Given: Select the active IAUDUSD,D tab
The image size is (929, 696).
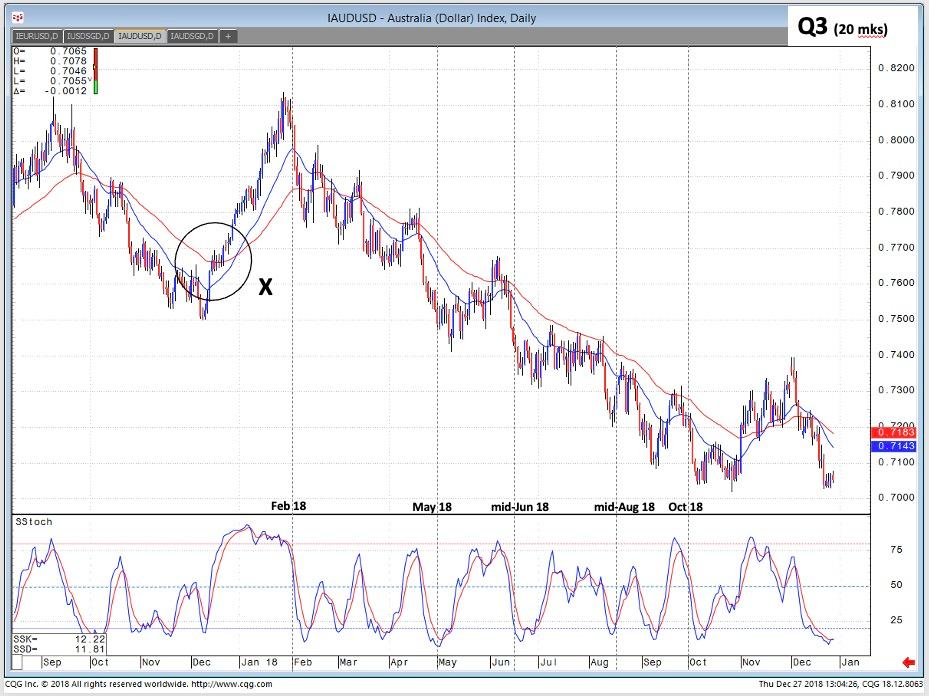Looking at the screenshot, I should pos(139,36).
